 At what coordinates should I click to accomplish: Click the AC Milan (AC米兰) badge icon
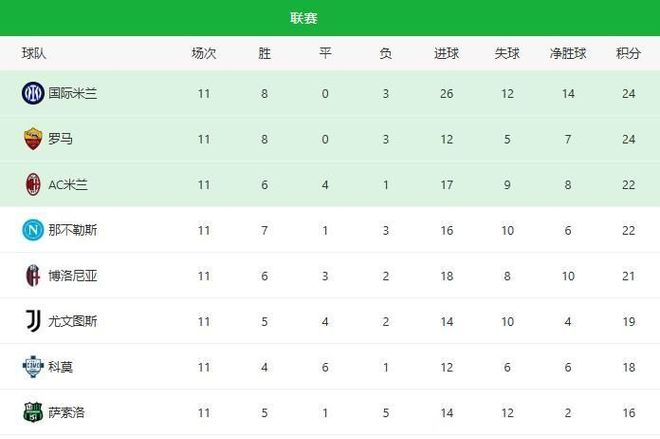[x=32, y=185]
